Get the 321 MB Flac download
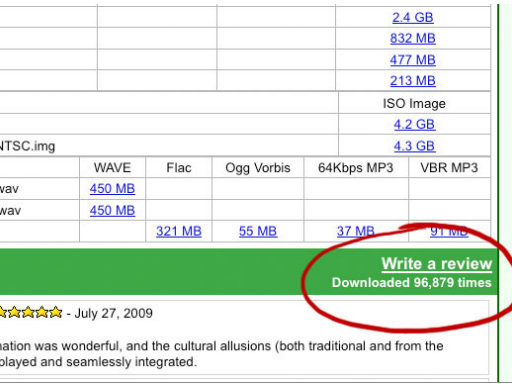 tap(179, 232)
